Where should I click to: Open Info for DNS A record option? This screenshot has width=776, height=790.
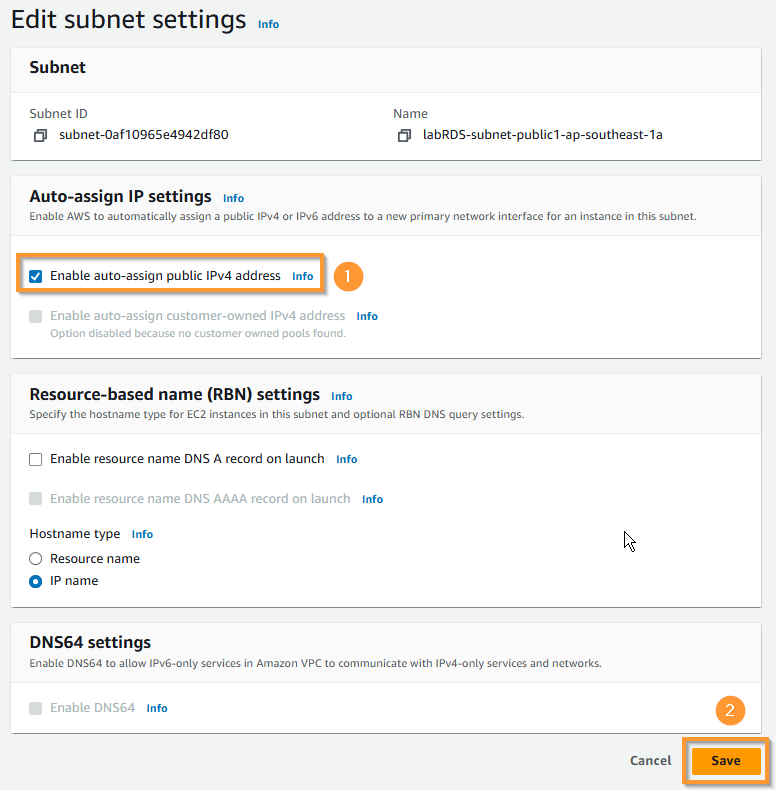click(346, 459)
